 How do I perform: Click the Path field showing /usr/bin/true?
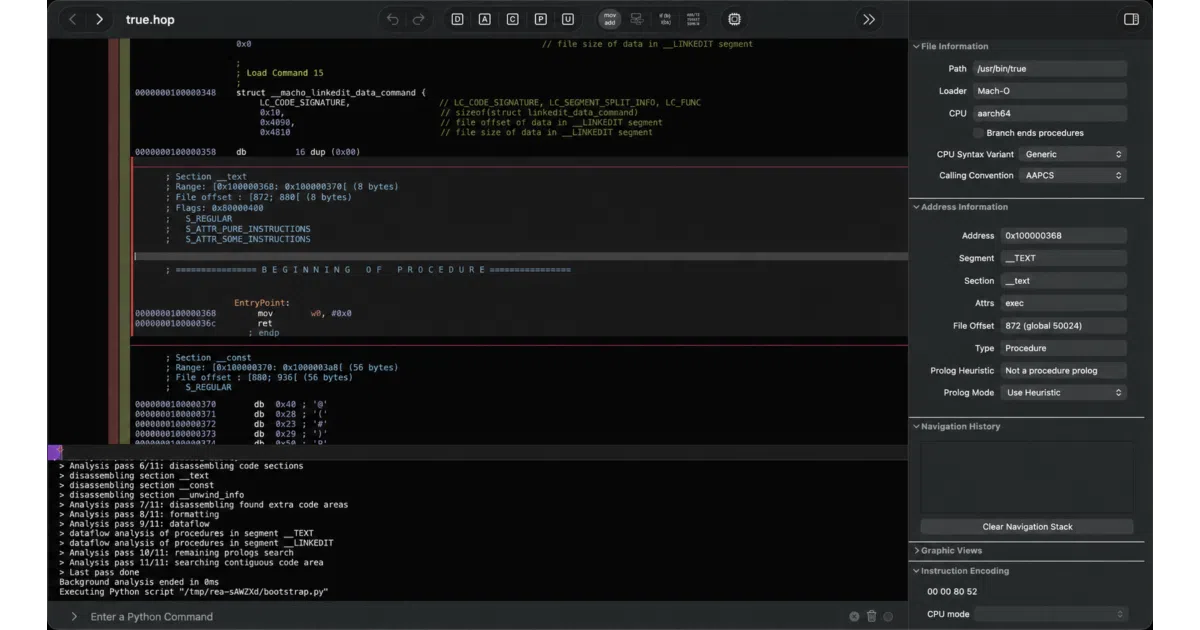click(1049, 69)
